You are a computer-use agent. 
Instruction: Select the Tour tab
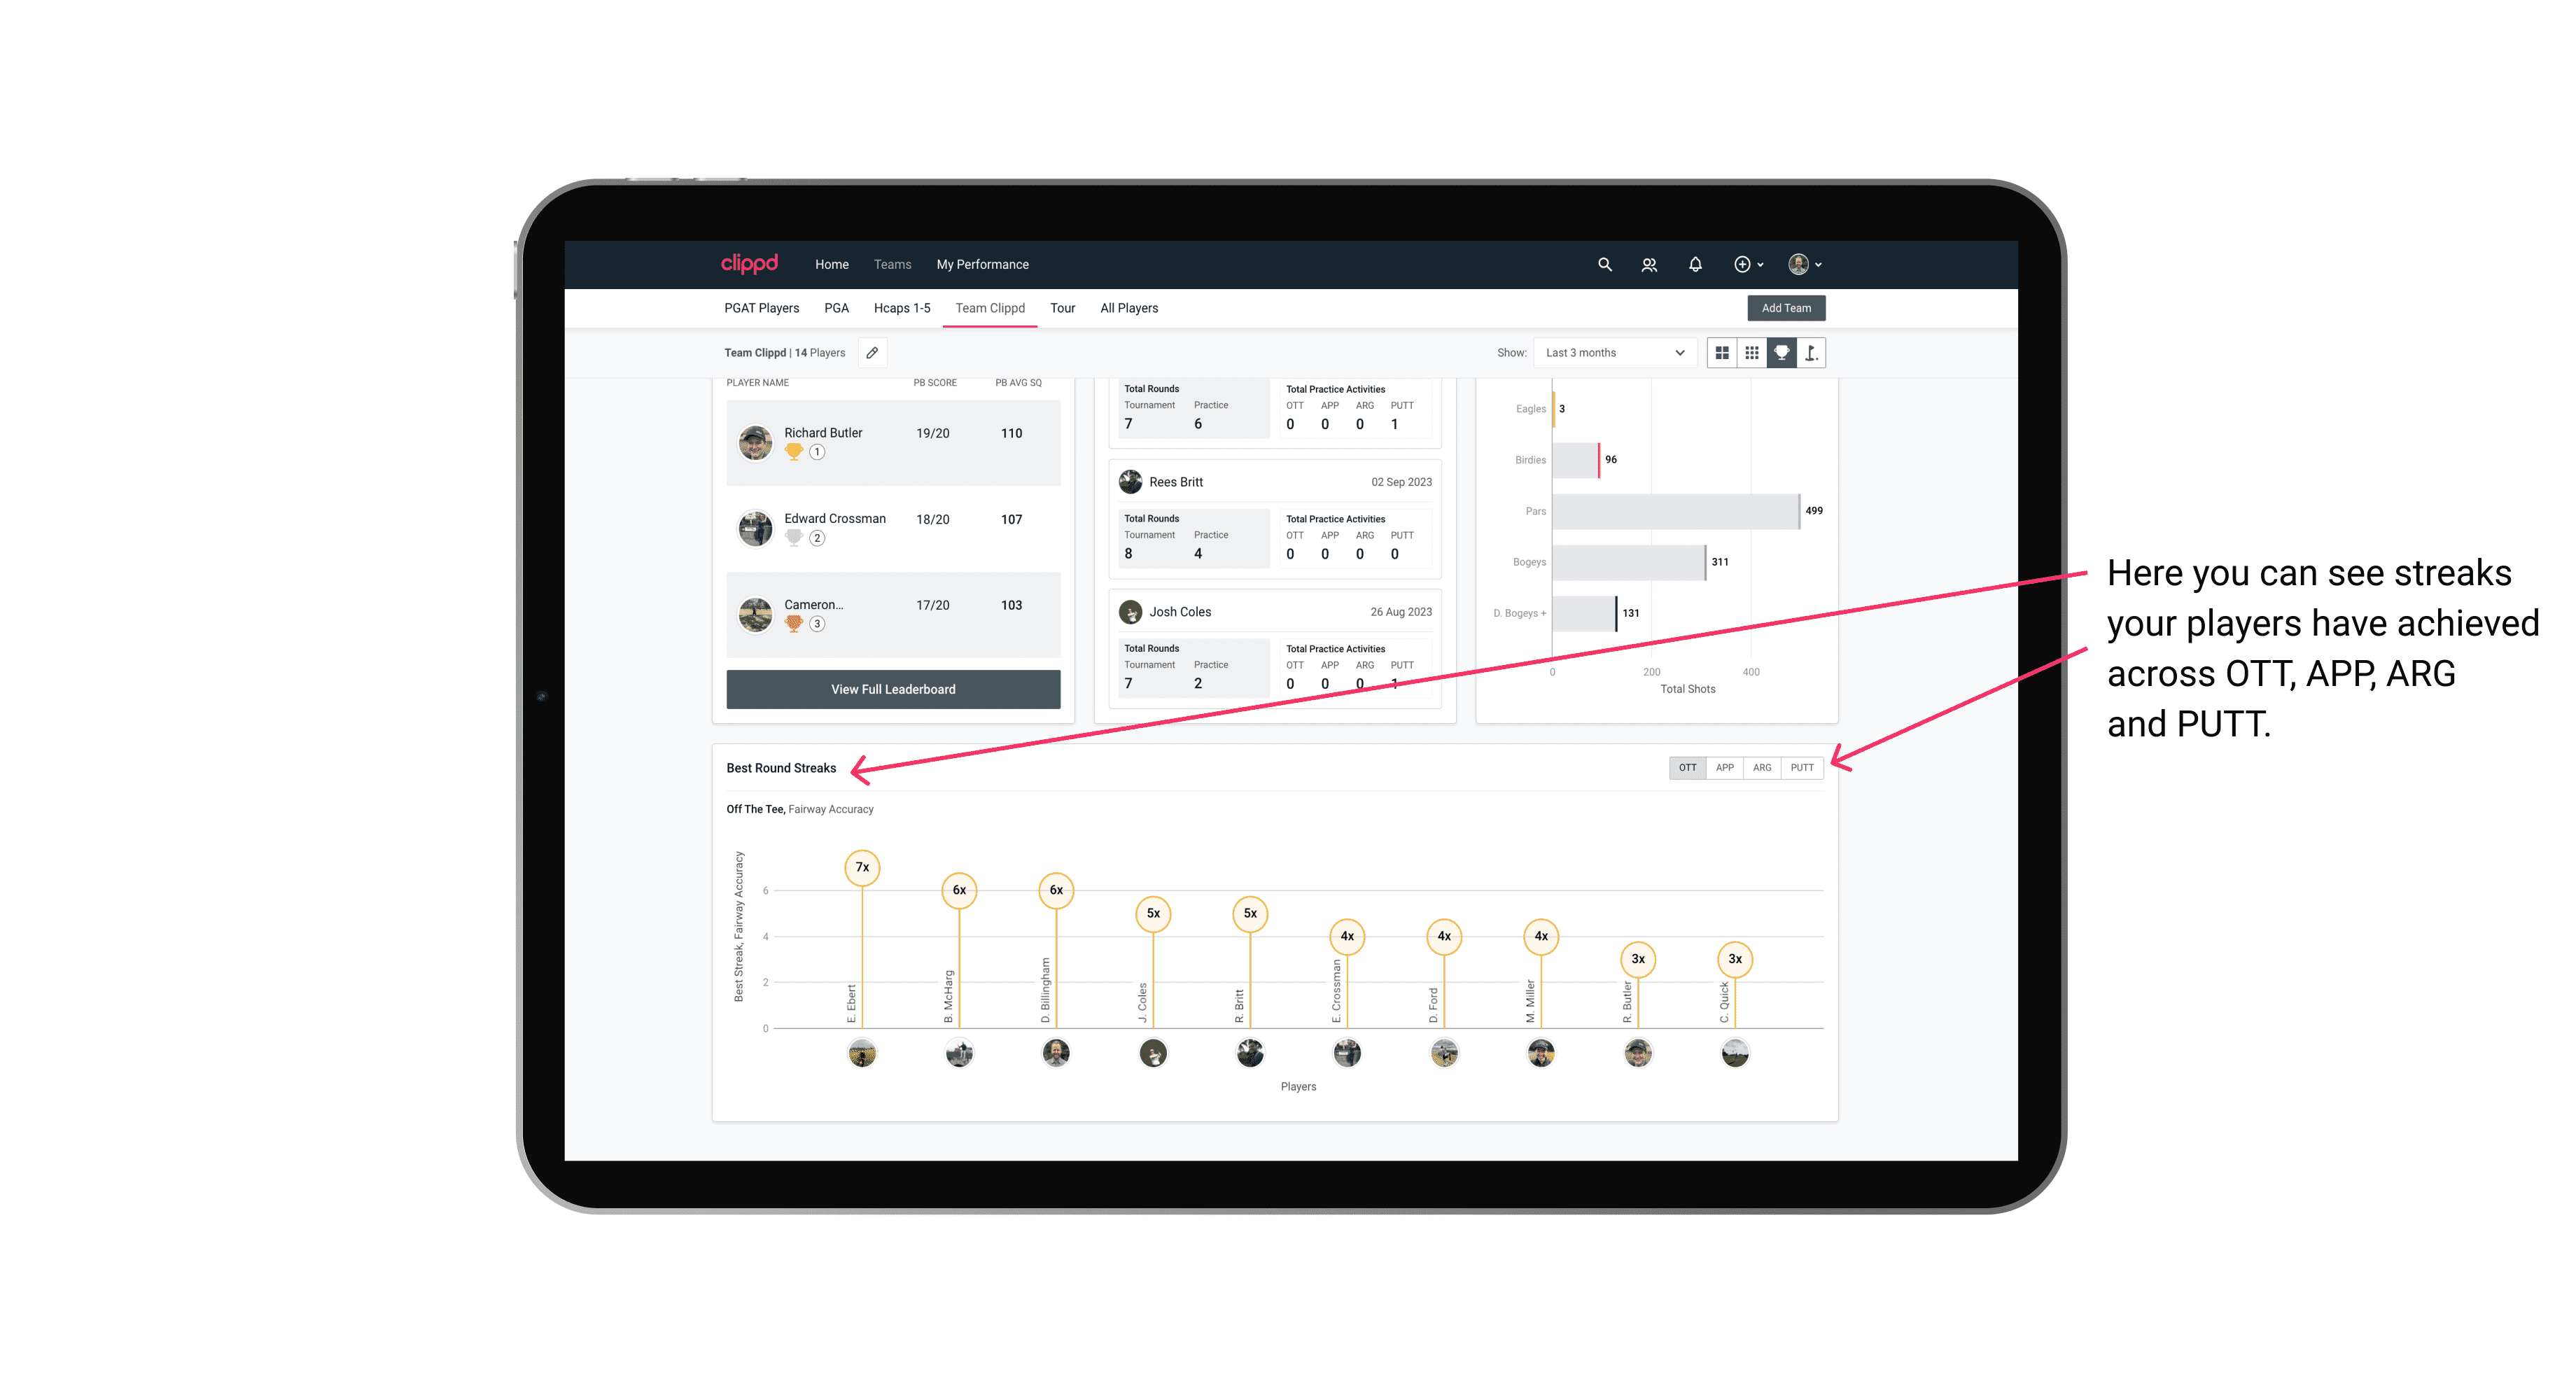coord(1058,307)
